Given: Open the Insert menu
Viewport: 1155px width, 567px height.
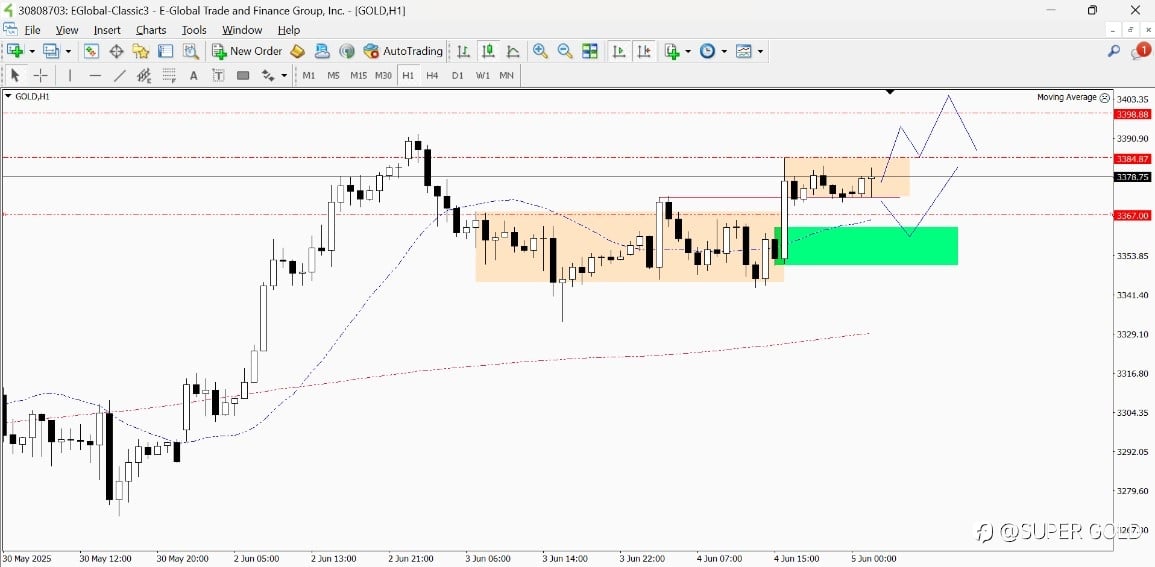Looking at the screenshot, I should [107, 30].
